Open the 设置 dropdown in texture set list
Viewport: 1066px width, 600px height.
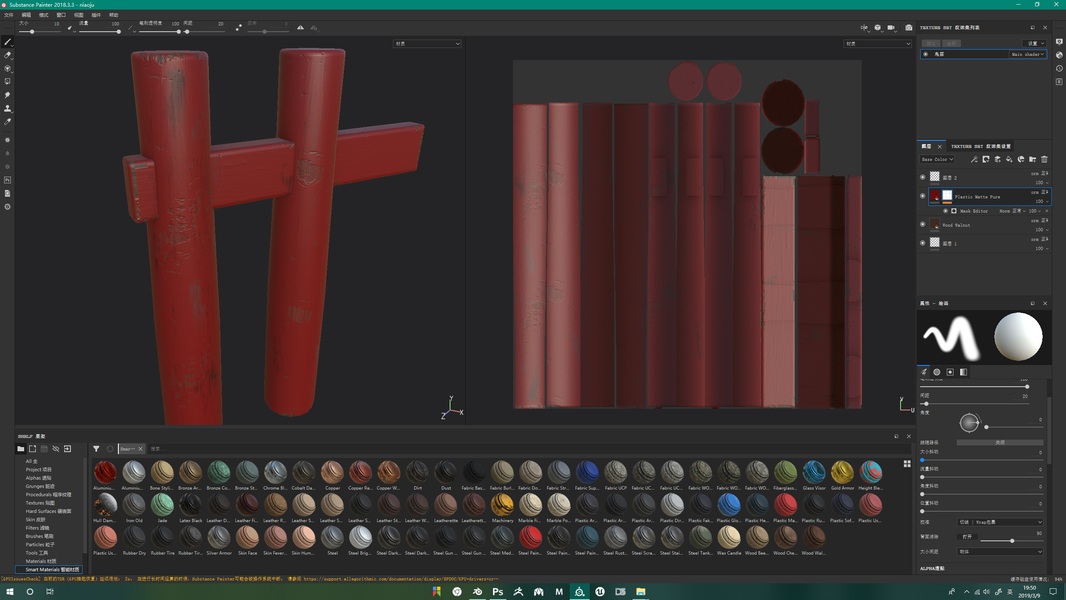point(1034,43)
